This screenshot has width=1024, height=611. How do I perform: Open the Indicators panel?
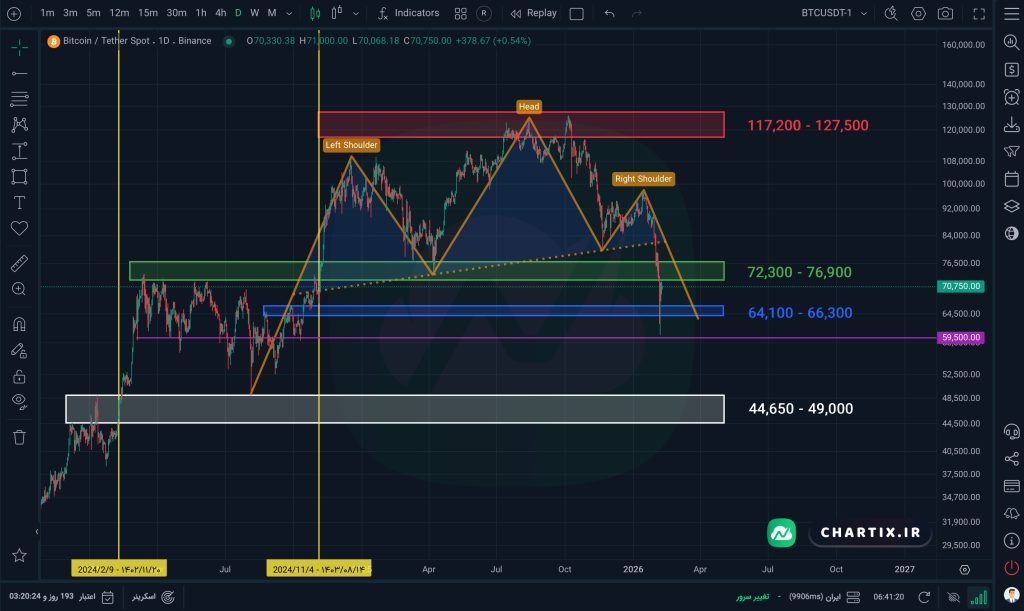(x=408, y=13)
